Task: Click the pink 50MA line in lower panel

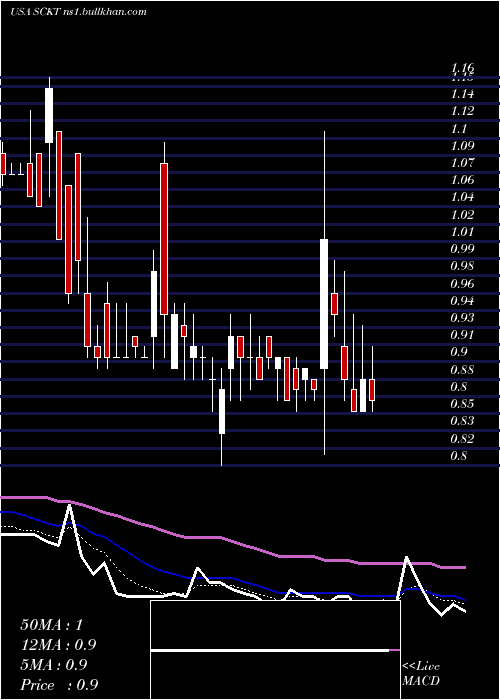Action: coord(232,541)
